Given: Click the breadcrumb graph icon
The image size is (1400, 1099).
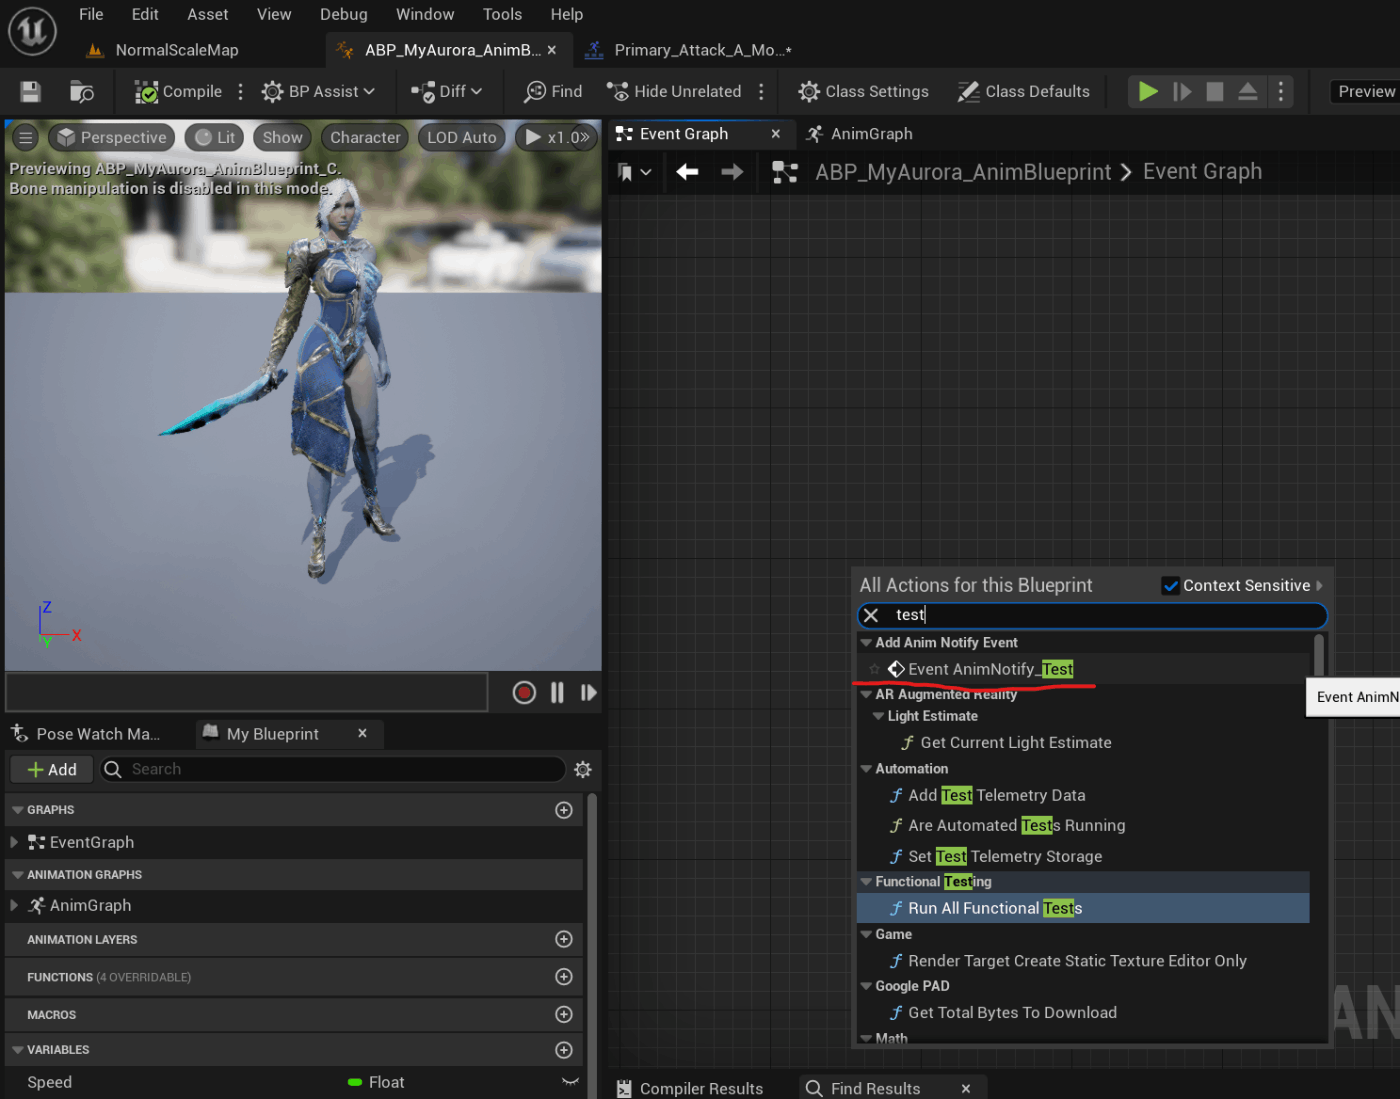Looking at the screenshot, I should coord(785,172).
